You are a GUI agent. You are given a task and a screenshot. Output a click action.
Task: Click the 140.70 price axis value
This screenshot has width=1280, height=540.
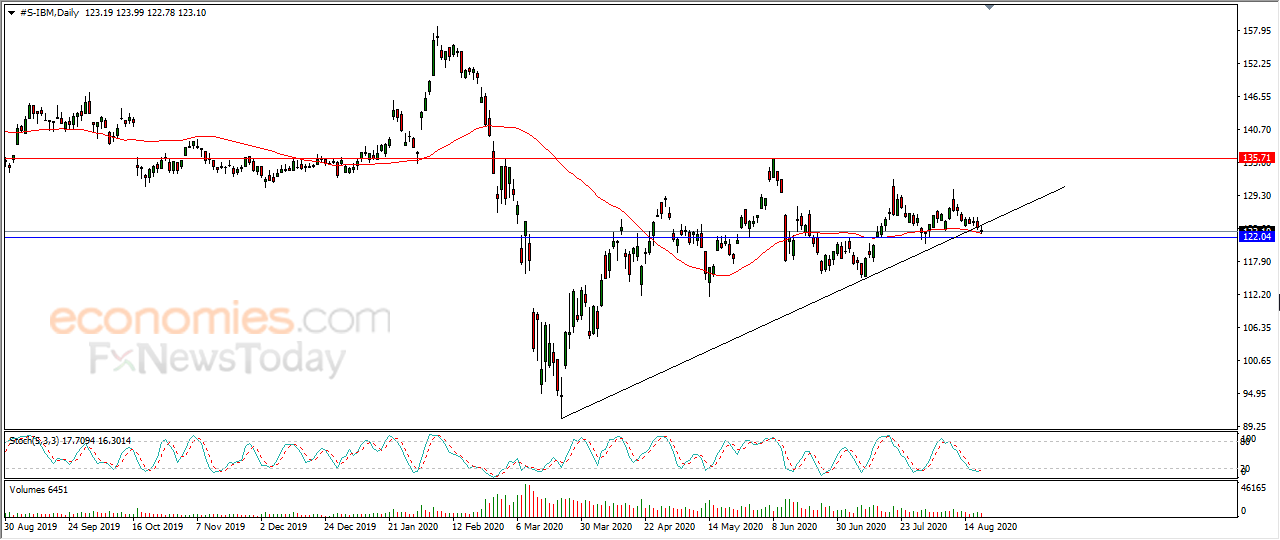[1257, 130]
